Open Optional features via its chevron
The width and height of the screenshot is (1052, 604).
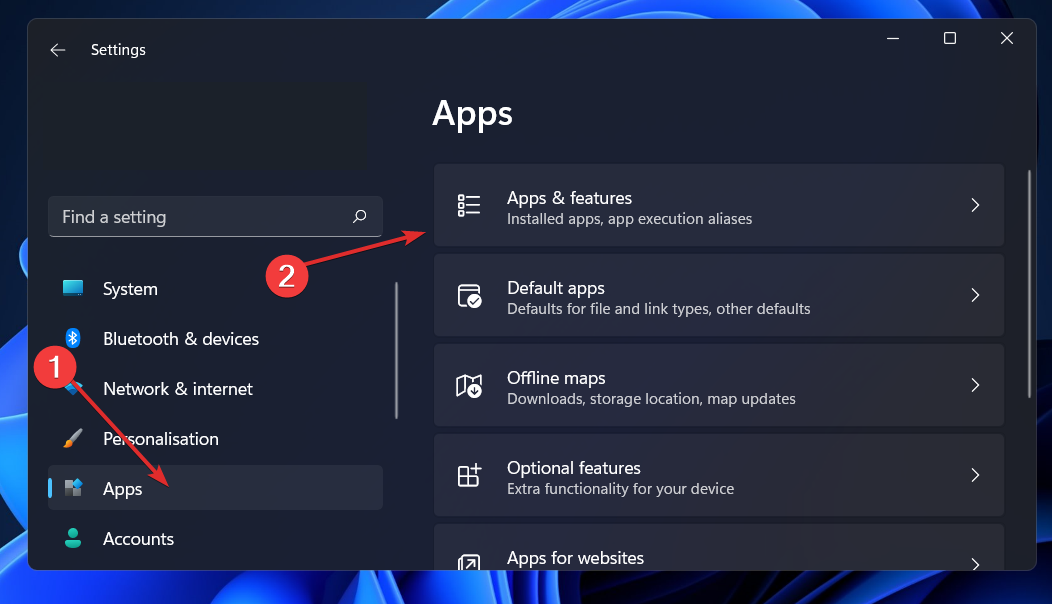[x=975, y=475]
